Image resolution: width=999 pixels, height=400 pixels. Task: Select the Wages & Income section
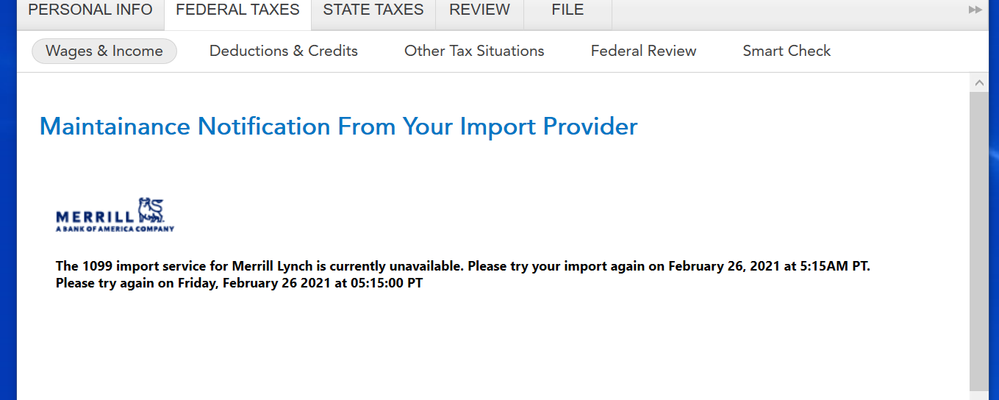[x=104, y=51]
